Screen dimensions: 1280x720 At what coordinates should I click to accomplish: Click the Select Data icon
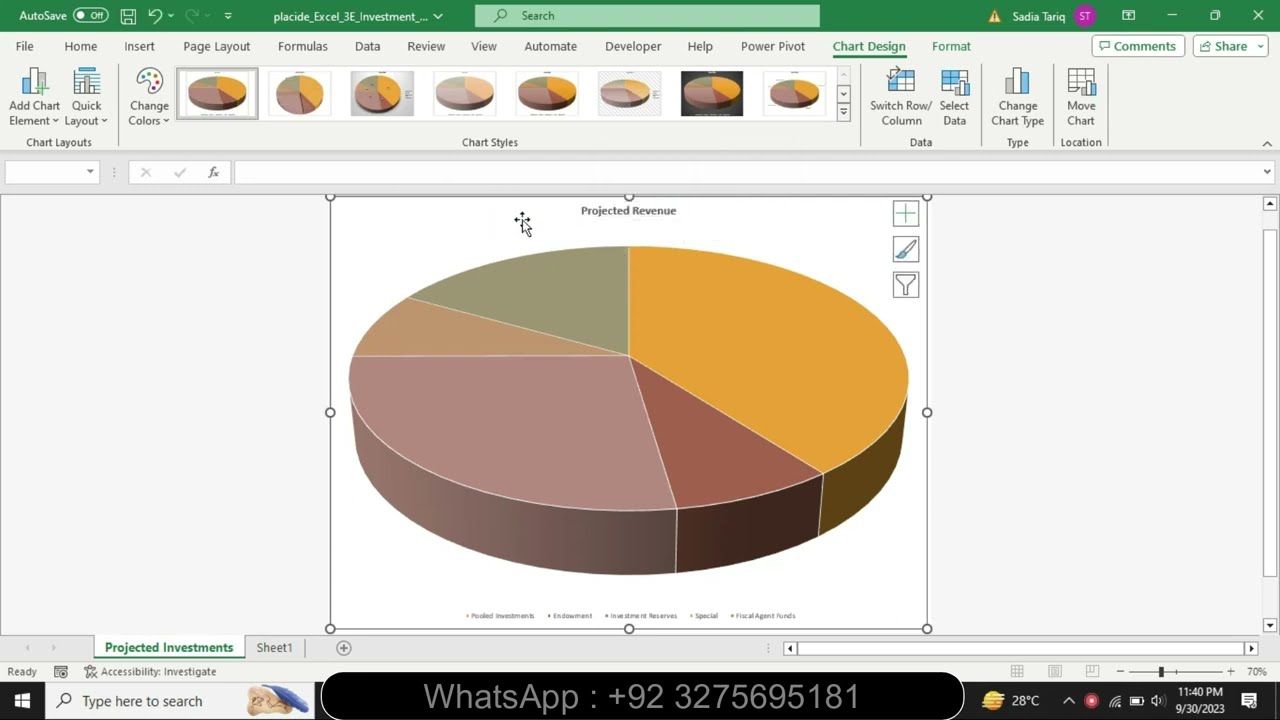coord(955,98)
